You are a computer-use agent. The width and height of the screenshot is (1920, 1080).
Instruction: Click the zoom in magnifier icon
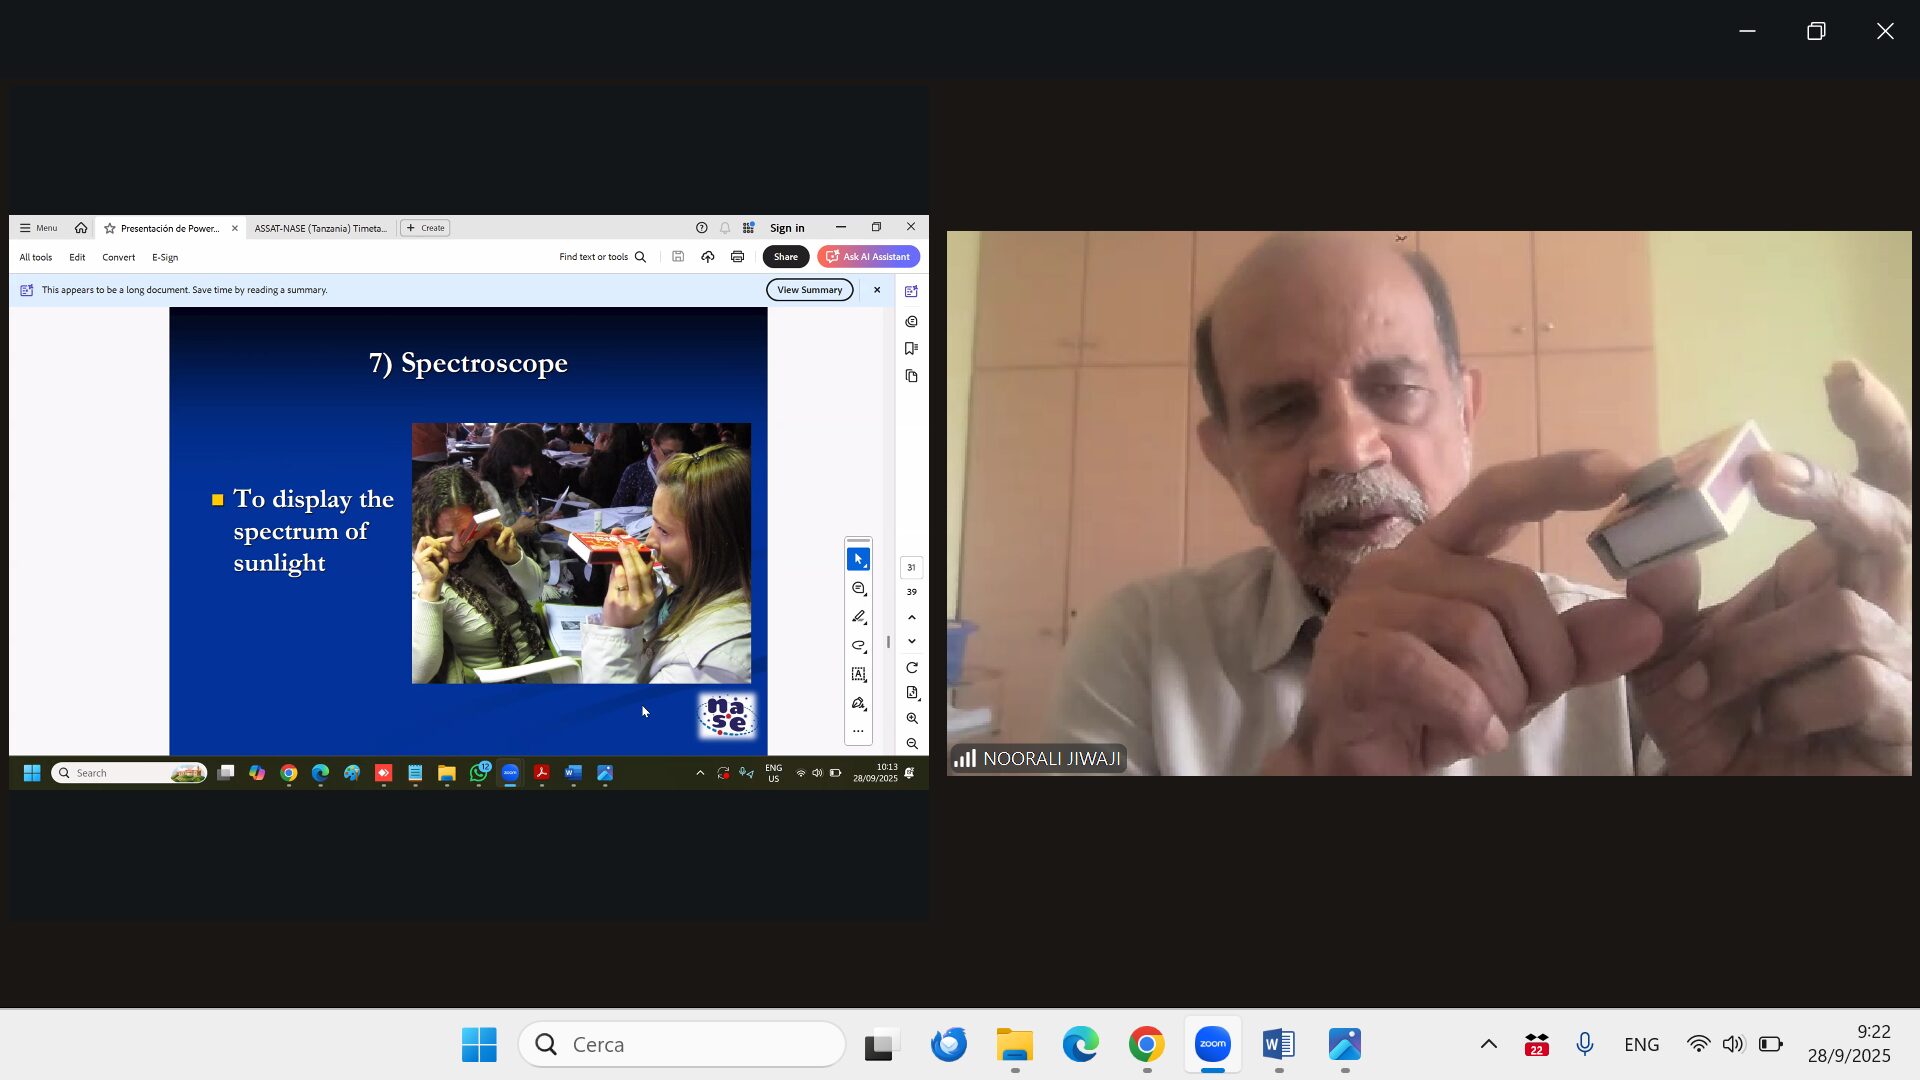911,718
